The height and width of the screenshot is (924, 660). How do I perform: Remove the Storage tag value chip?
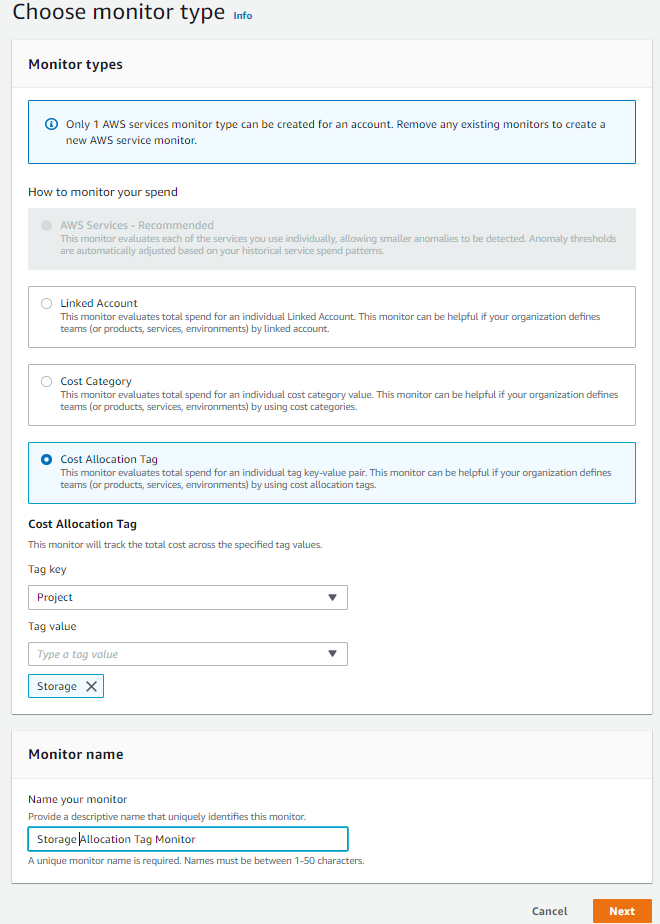coord(91,686)
